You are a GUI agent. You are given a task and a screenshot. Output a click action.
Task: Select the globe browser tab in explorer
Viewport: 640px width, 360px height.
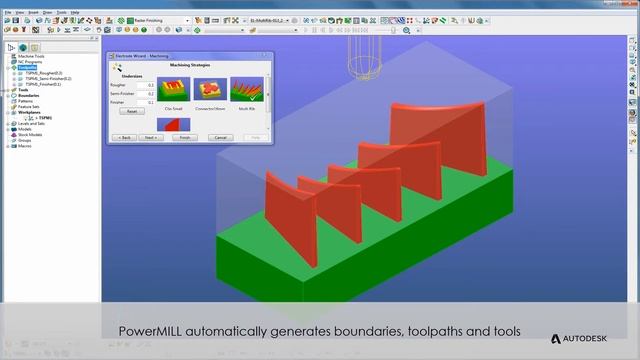23,48
